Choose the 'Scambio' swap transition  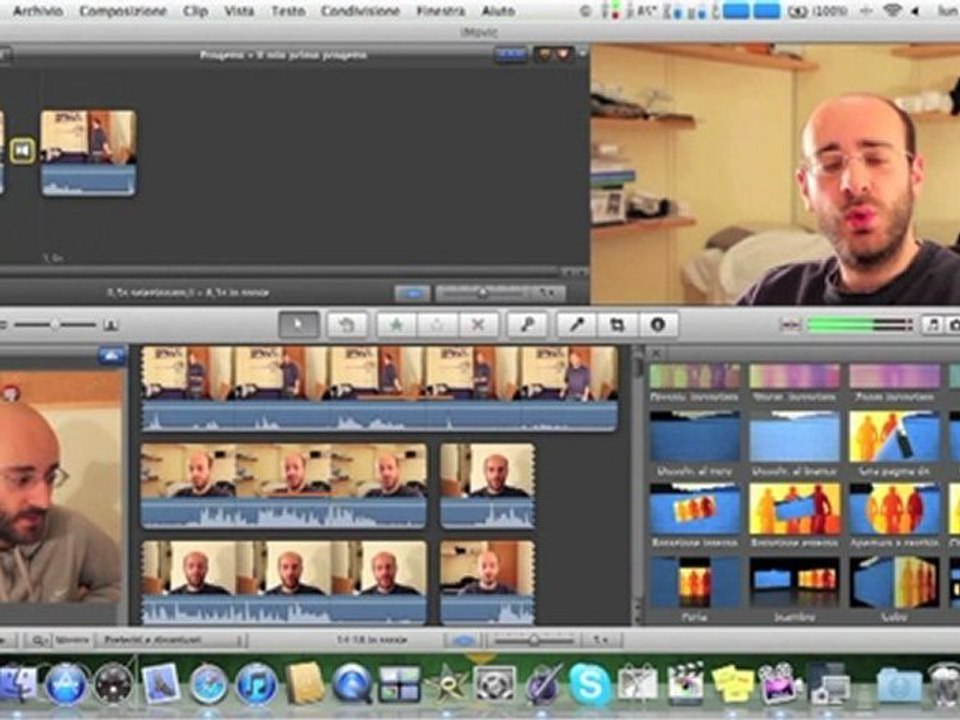(x=794, y=582)
